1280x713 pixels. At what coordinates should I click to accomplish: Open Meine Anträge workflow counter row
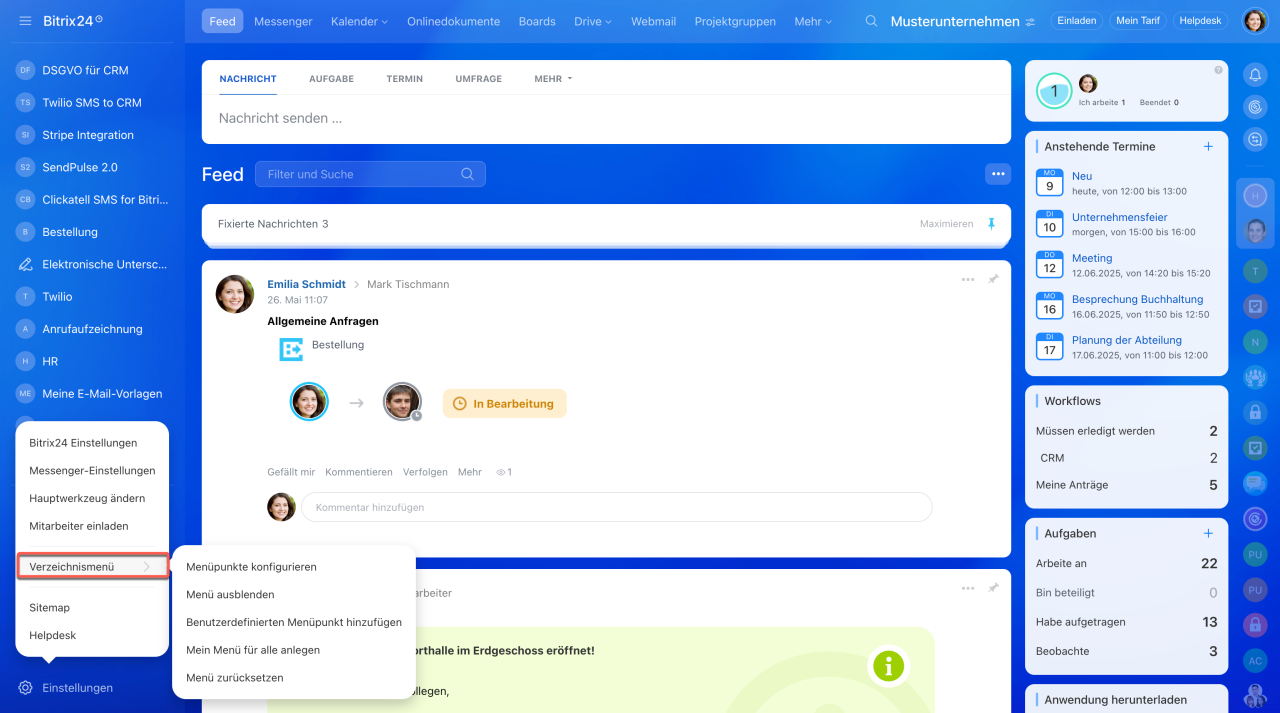pos(1127,485)
